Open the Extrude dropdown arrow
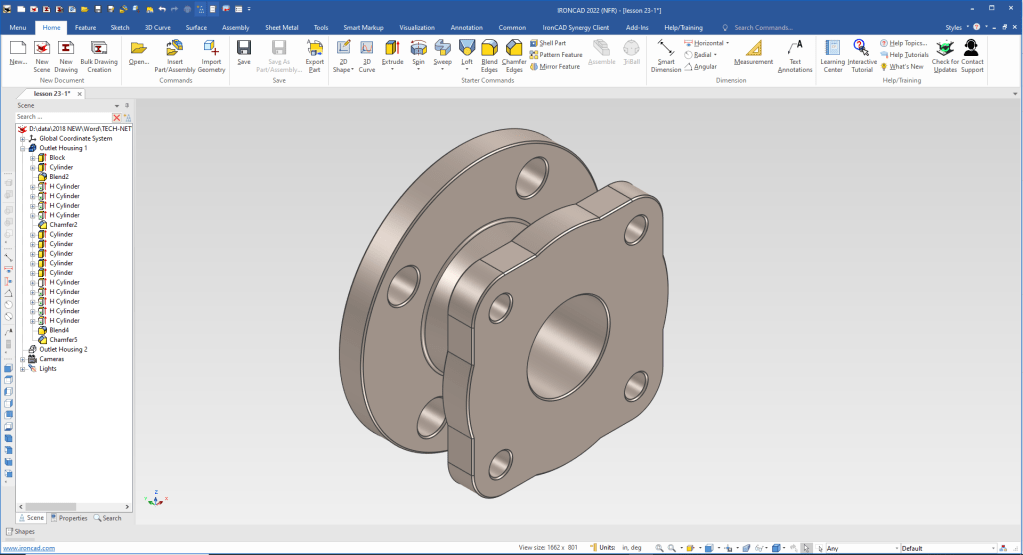The image size is (1023, 555). (392, 70)
